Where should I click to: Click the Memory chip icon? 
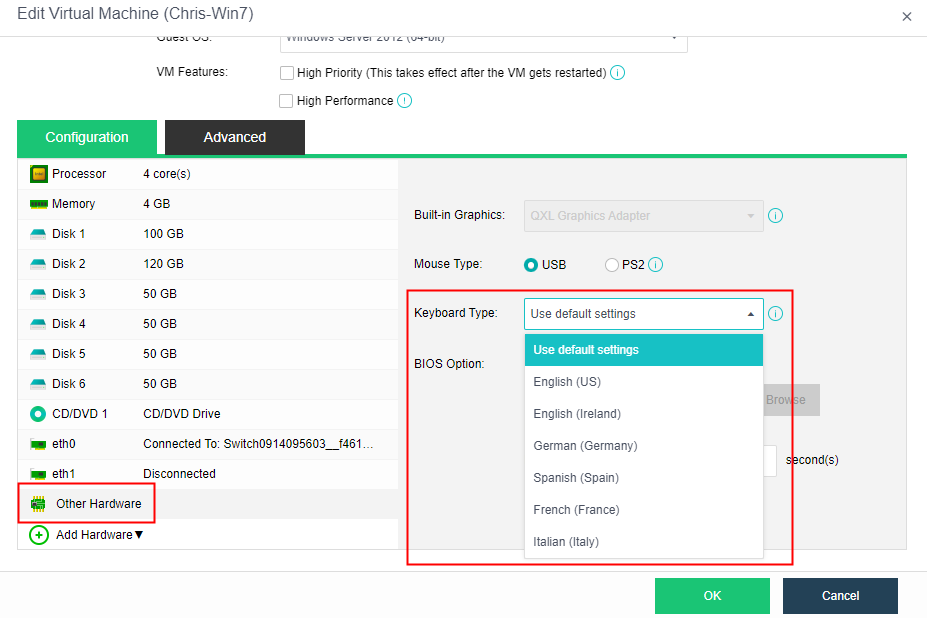point(37,203)
